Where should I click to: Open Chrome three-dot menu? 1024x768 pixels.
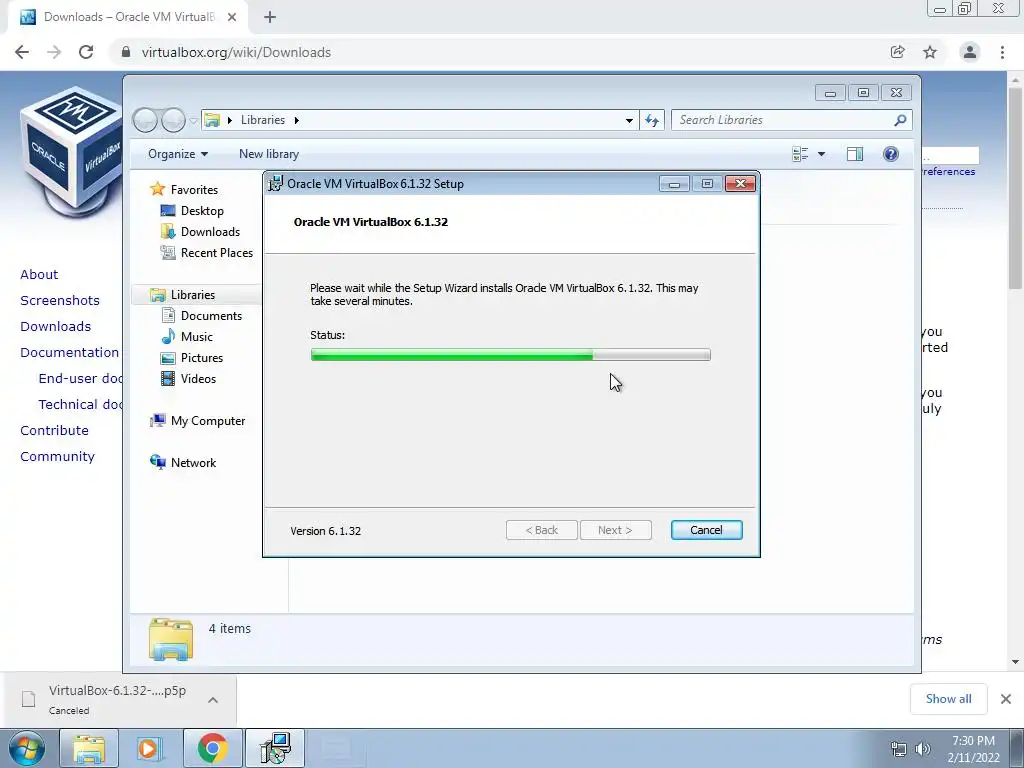(1002, 52)
